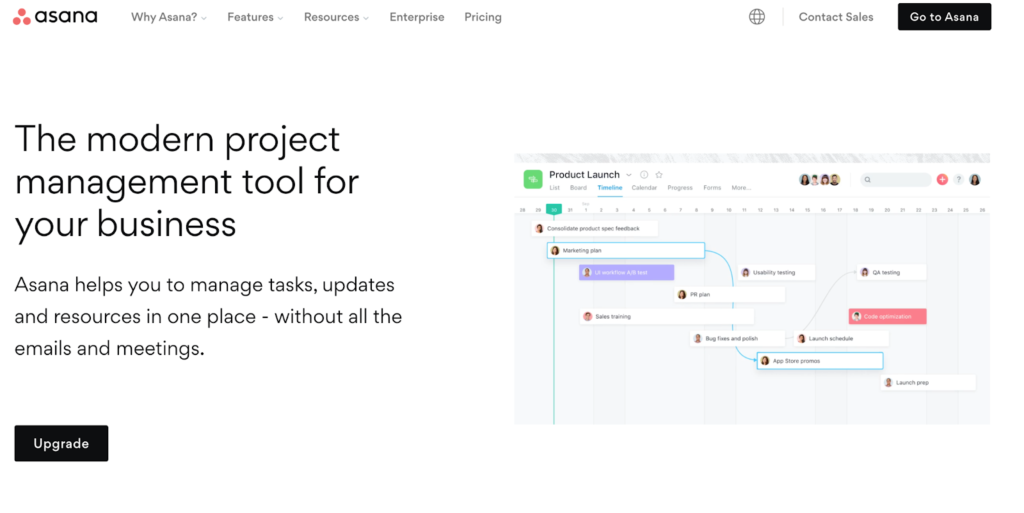Image resolution: width=1024 pixels, height=513 pixels.
Task: Open the Product Launch title chevron
Action: tap(629, 175)
